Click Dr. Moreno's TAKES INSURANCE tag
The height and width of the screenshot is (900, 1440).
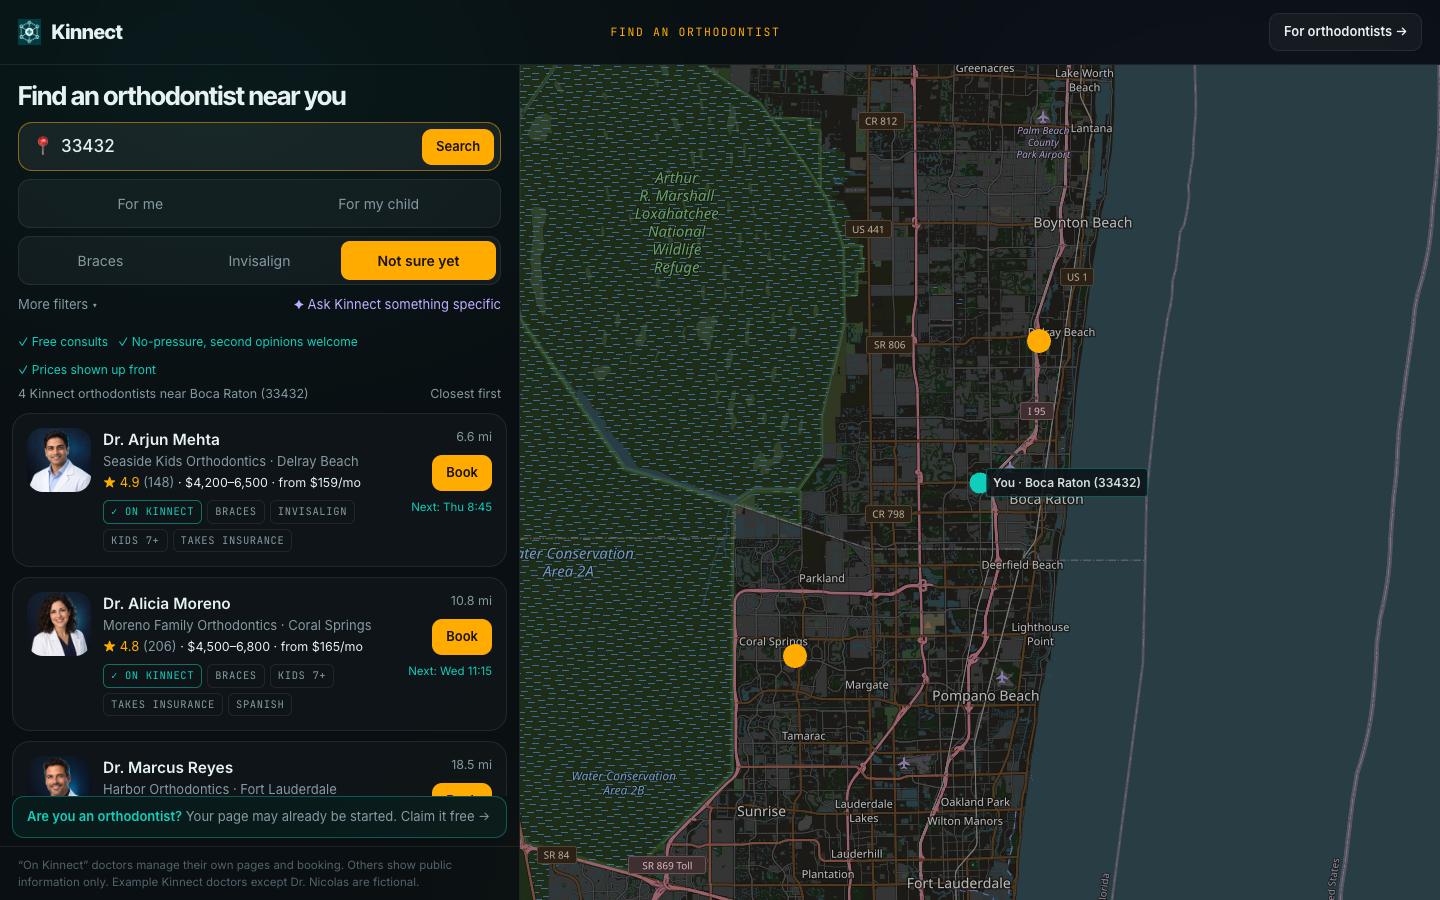click(x=163, y=705)
